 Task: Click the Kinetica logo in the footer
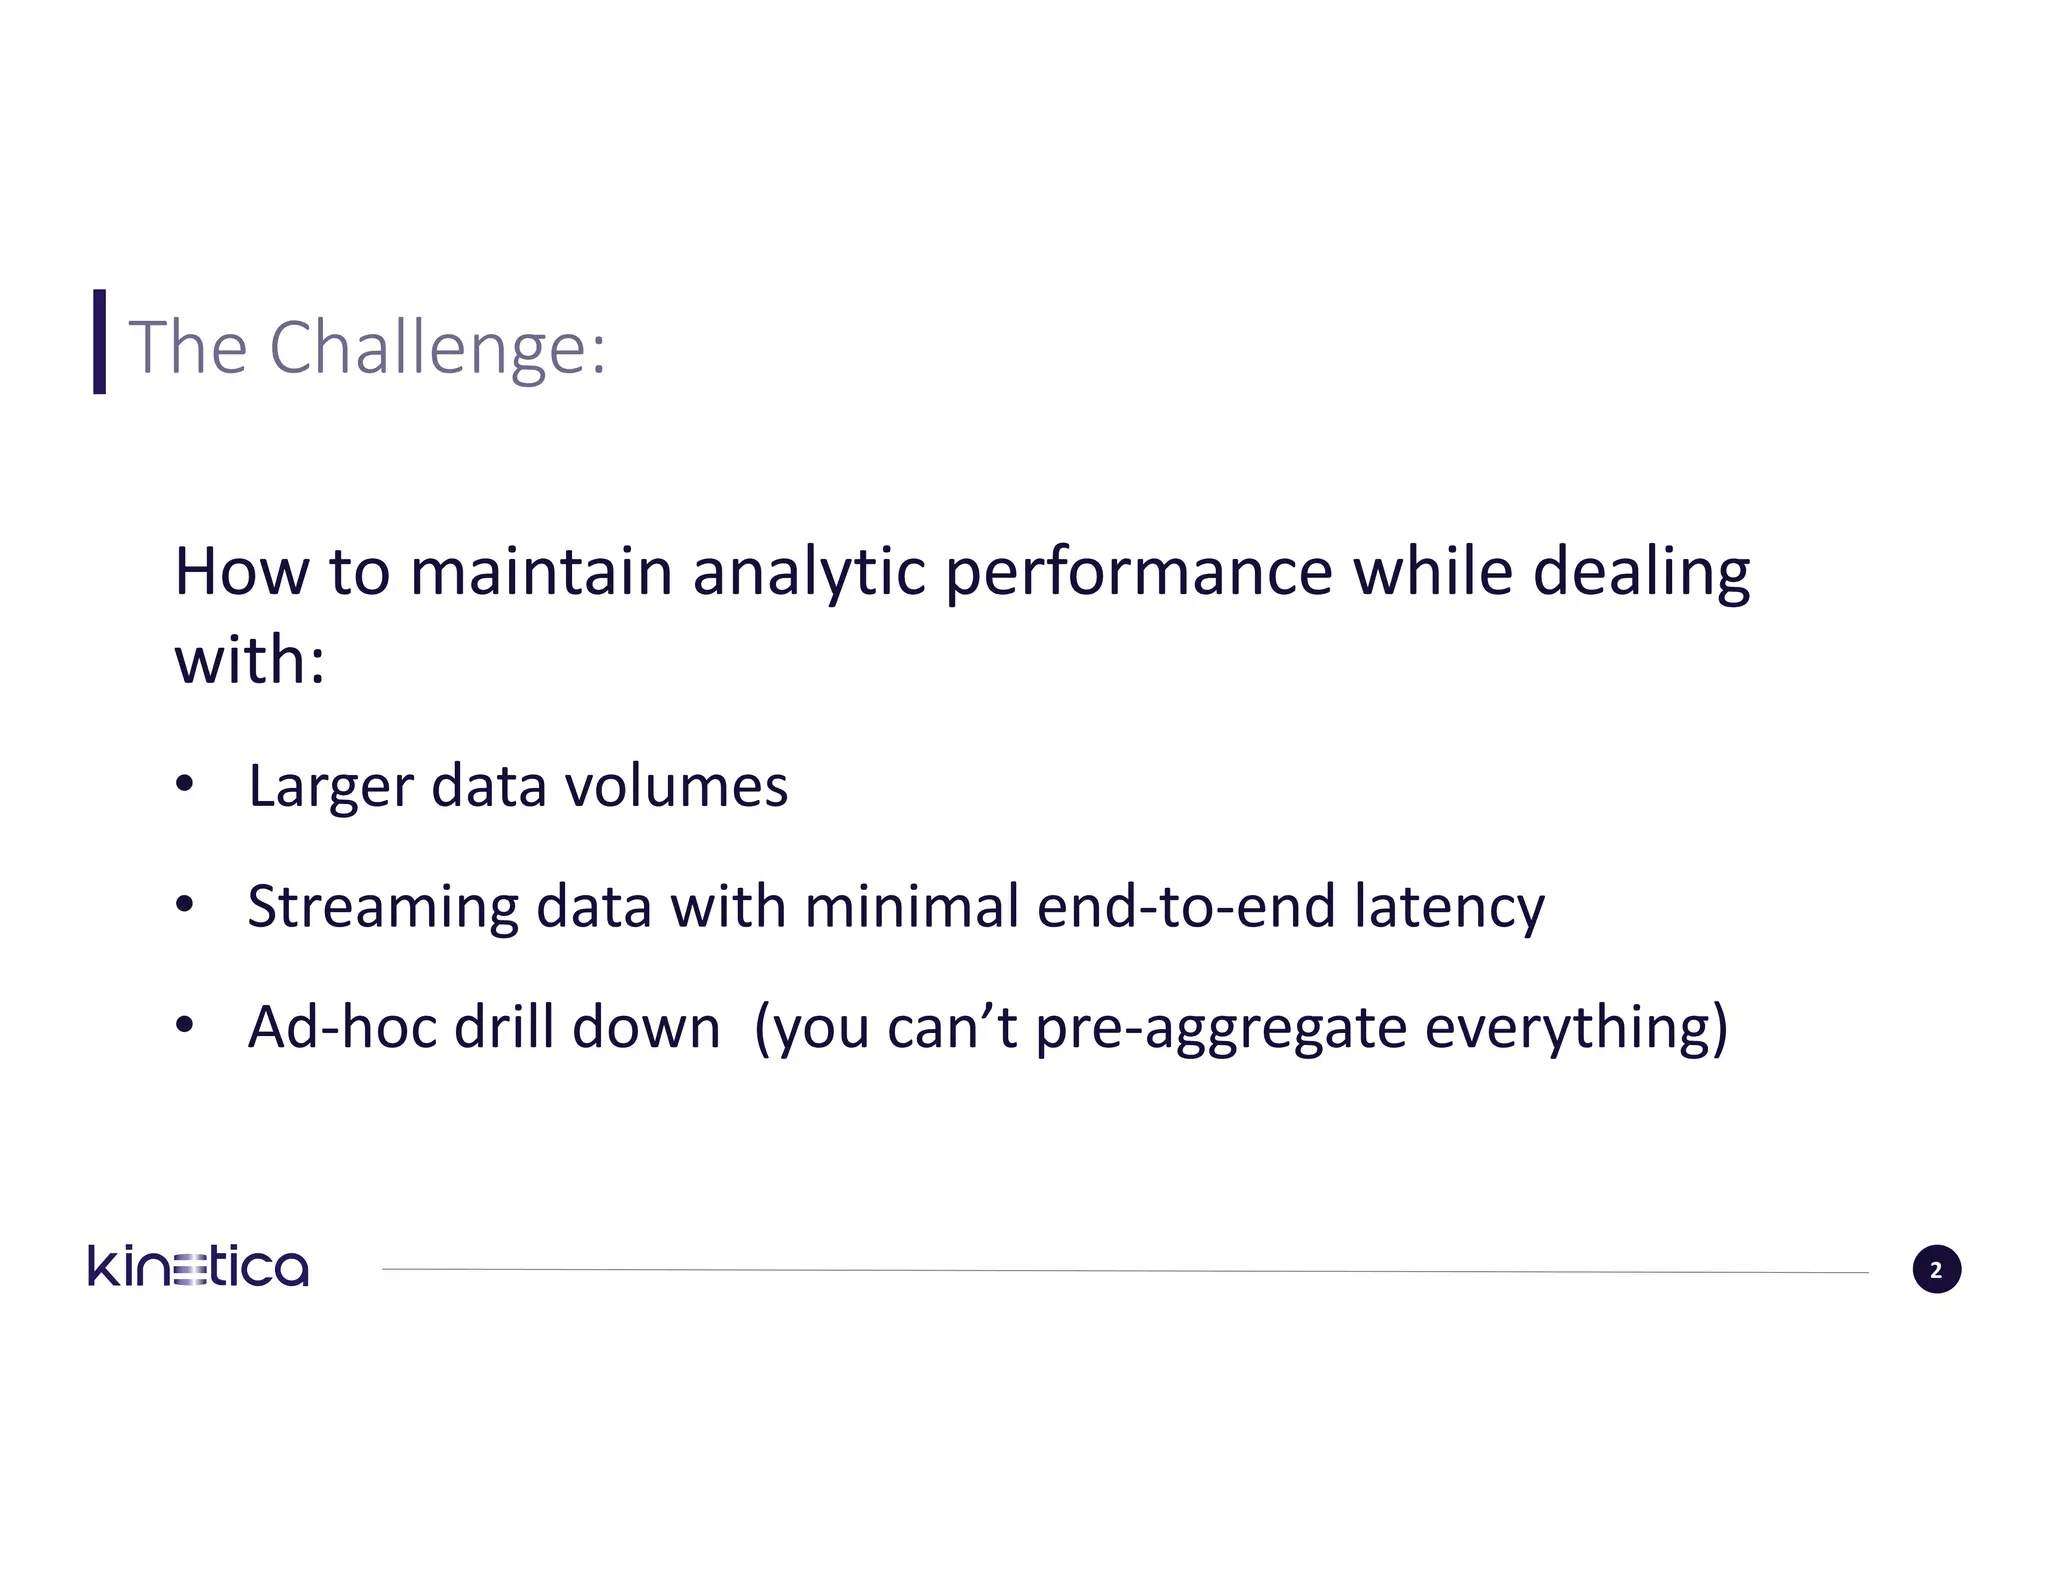(198, 1266)
